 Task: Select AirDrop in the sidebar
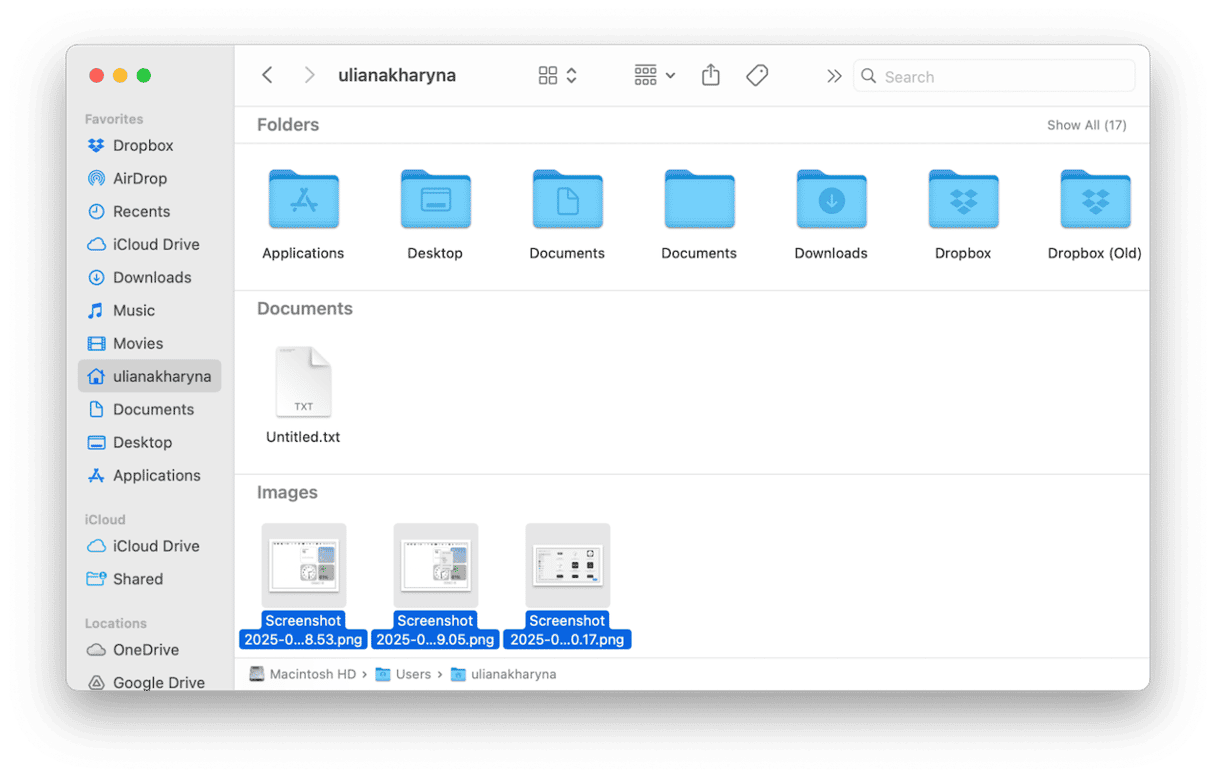[x=139, y=178]
